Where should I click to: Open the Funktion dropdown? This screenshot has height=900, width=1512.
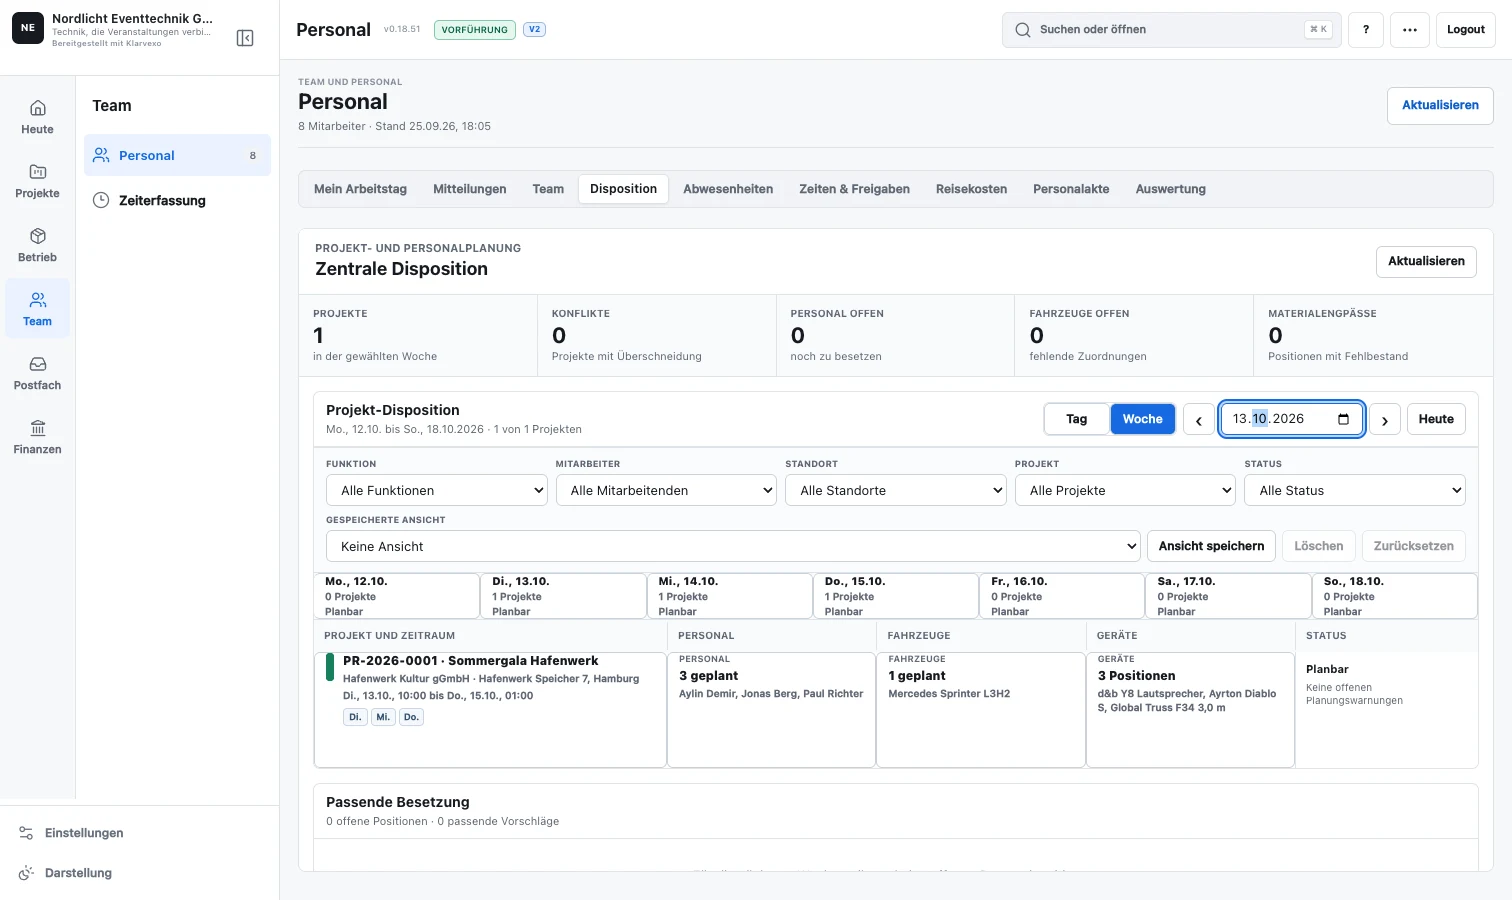(437, 490)
